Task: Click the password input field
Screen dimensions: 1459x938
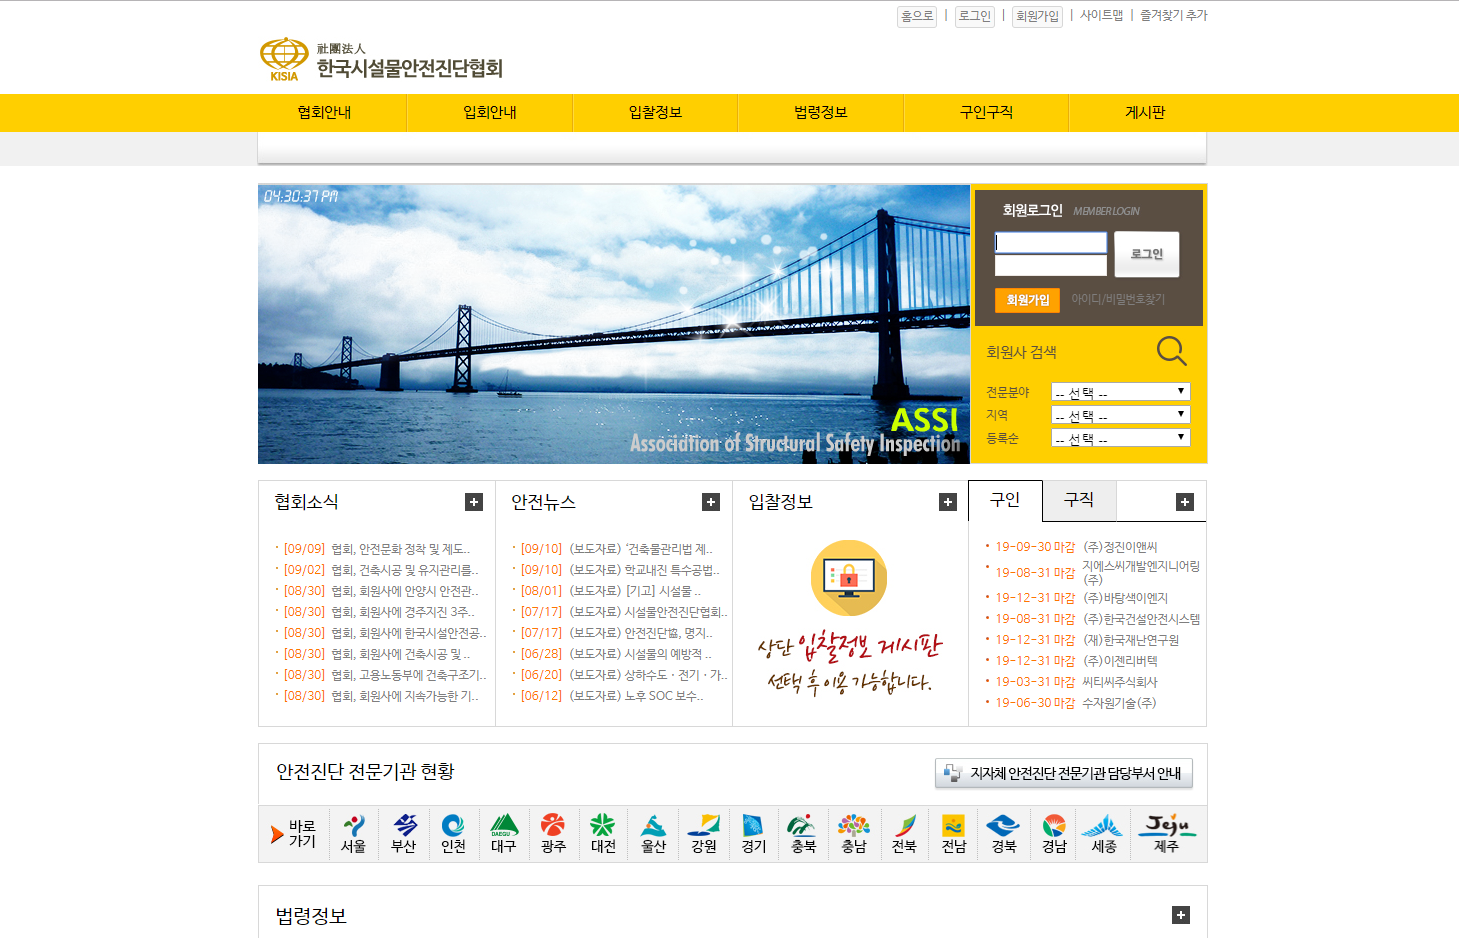Action: click(x=1051, y=265)
